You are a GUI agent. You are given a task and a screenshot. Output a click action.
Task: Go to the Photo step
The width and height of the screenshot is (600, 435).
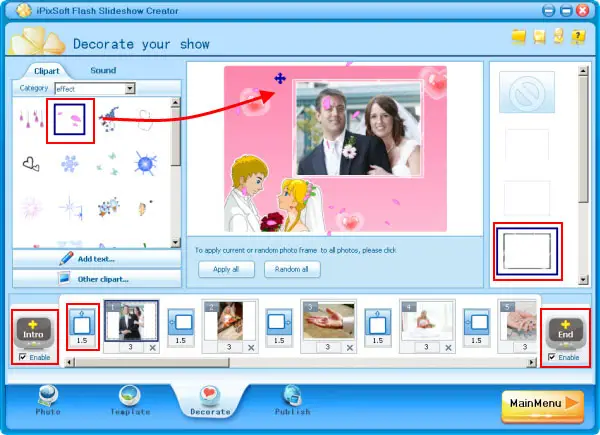[48, 401]
